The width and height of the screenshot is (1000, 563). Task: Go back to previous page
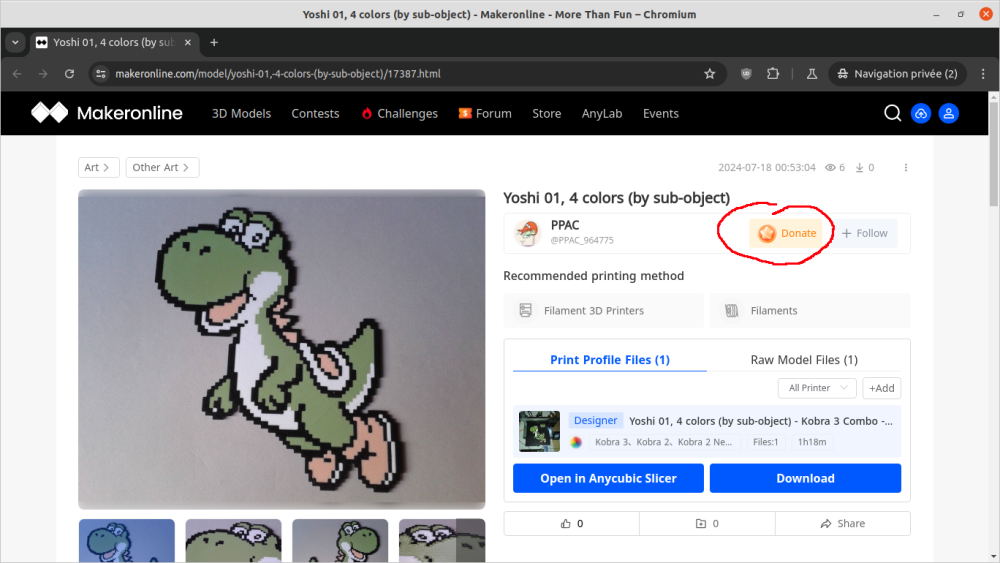[17, 74]
